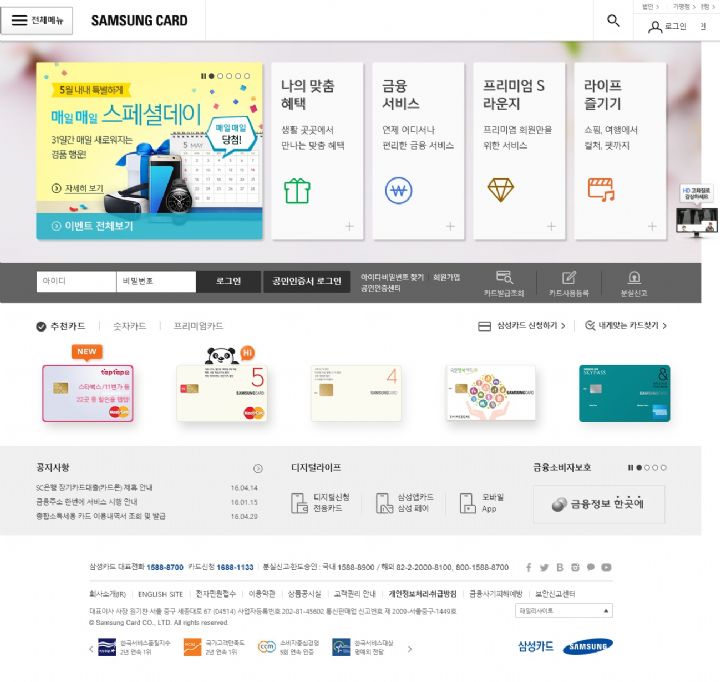Image resolution: width=720 pixels, height=682 pixels.
Task: Click the diamond premium lounge icon
Action: 501,190
